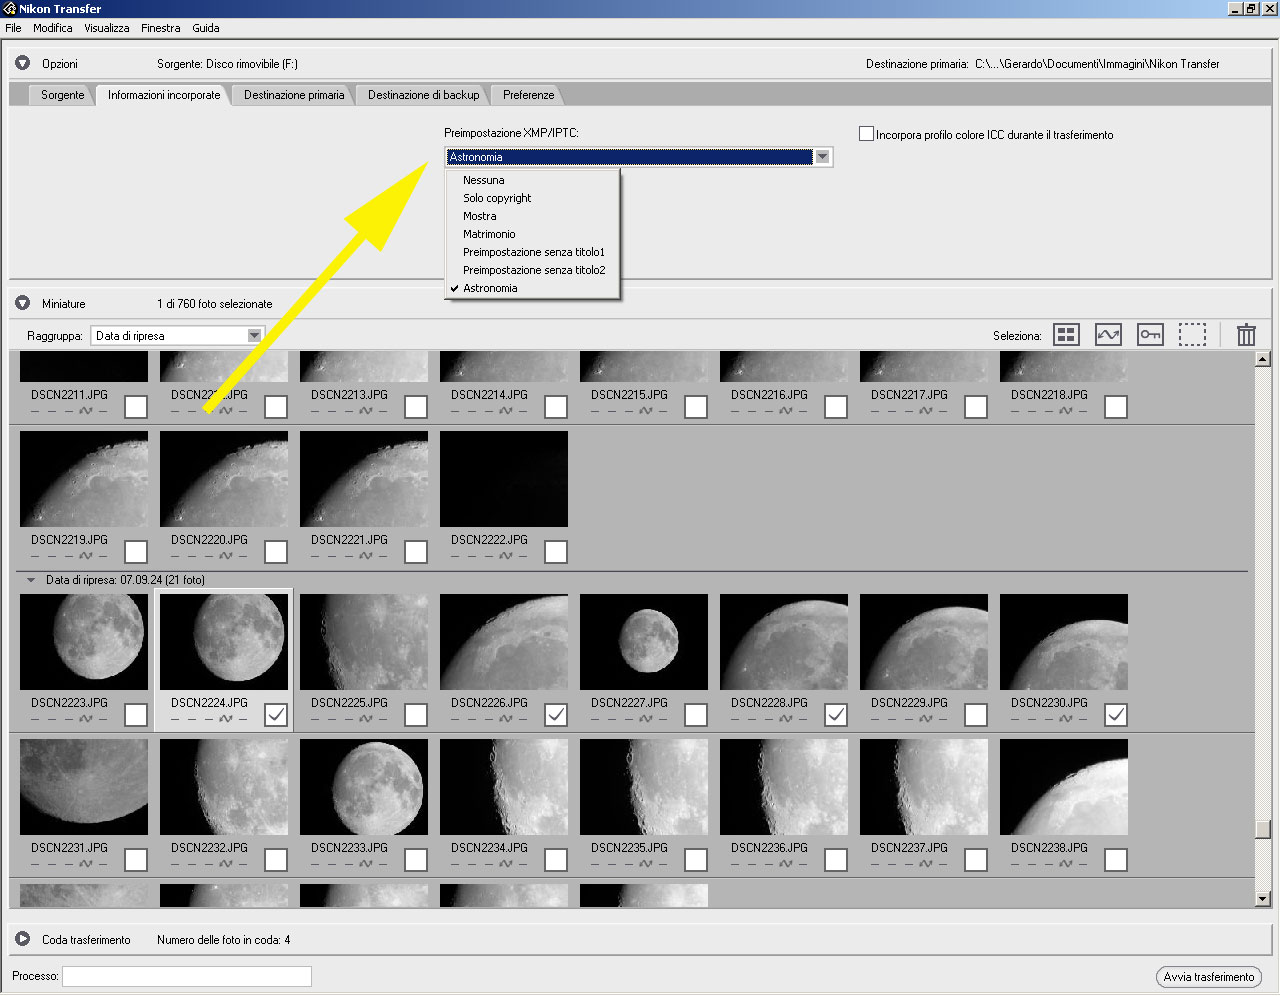Open the Finestra menu
The width and height of the screenshot is (1280, 996).
pyautogui.click(x=161, y=28)
